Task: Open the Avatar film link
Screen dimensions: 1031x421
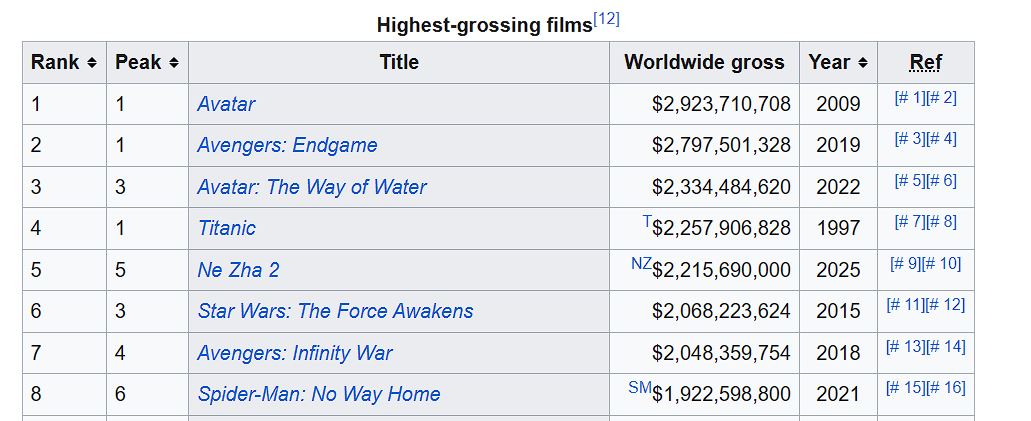Action: [226, 104]
